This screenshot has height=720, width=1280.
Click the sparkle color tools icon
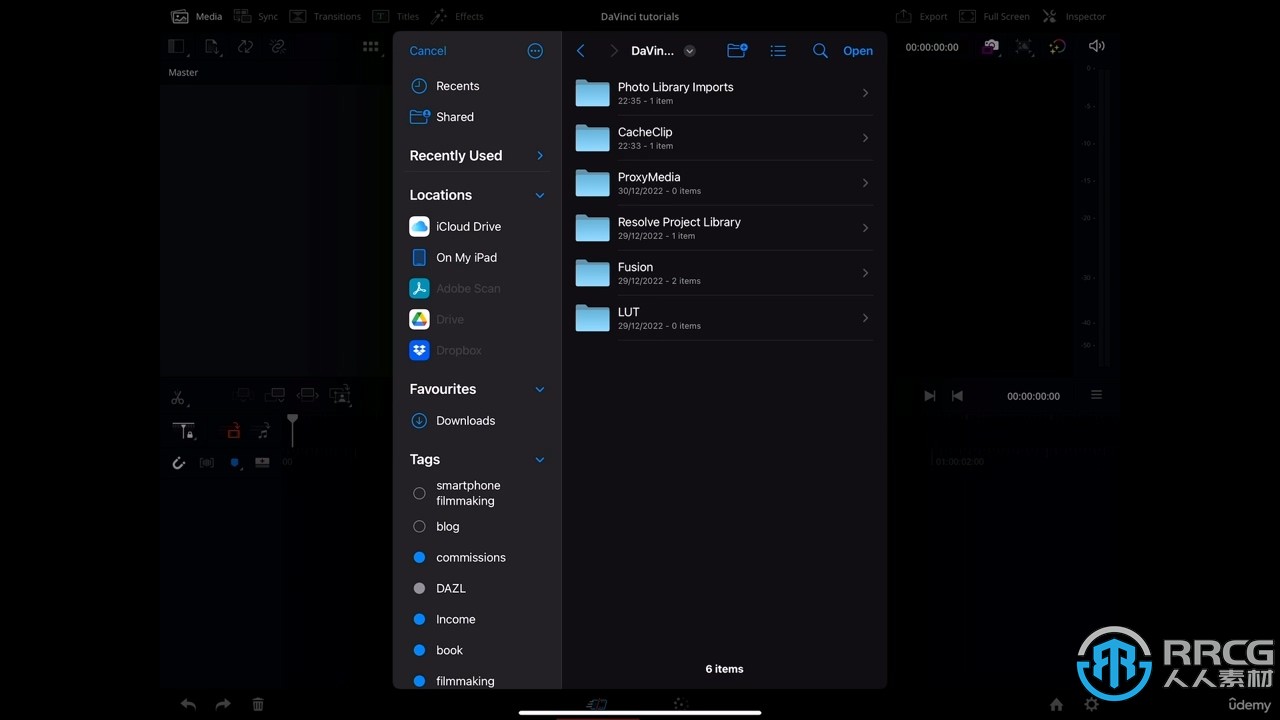pos(1057,46)
